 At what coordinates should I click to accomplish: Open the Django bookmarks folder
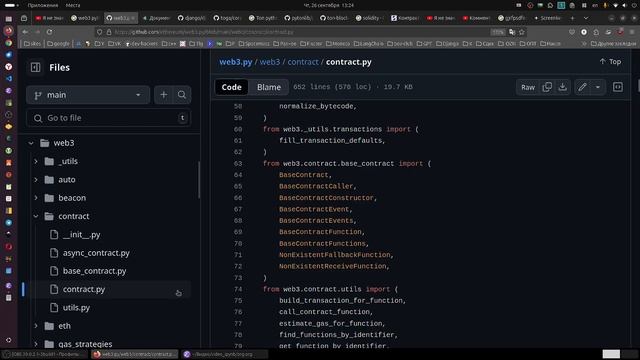point(447,44)
